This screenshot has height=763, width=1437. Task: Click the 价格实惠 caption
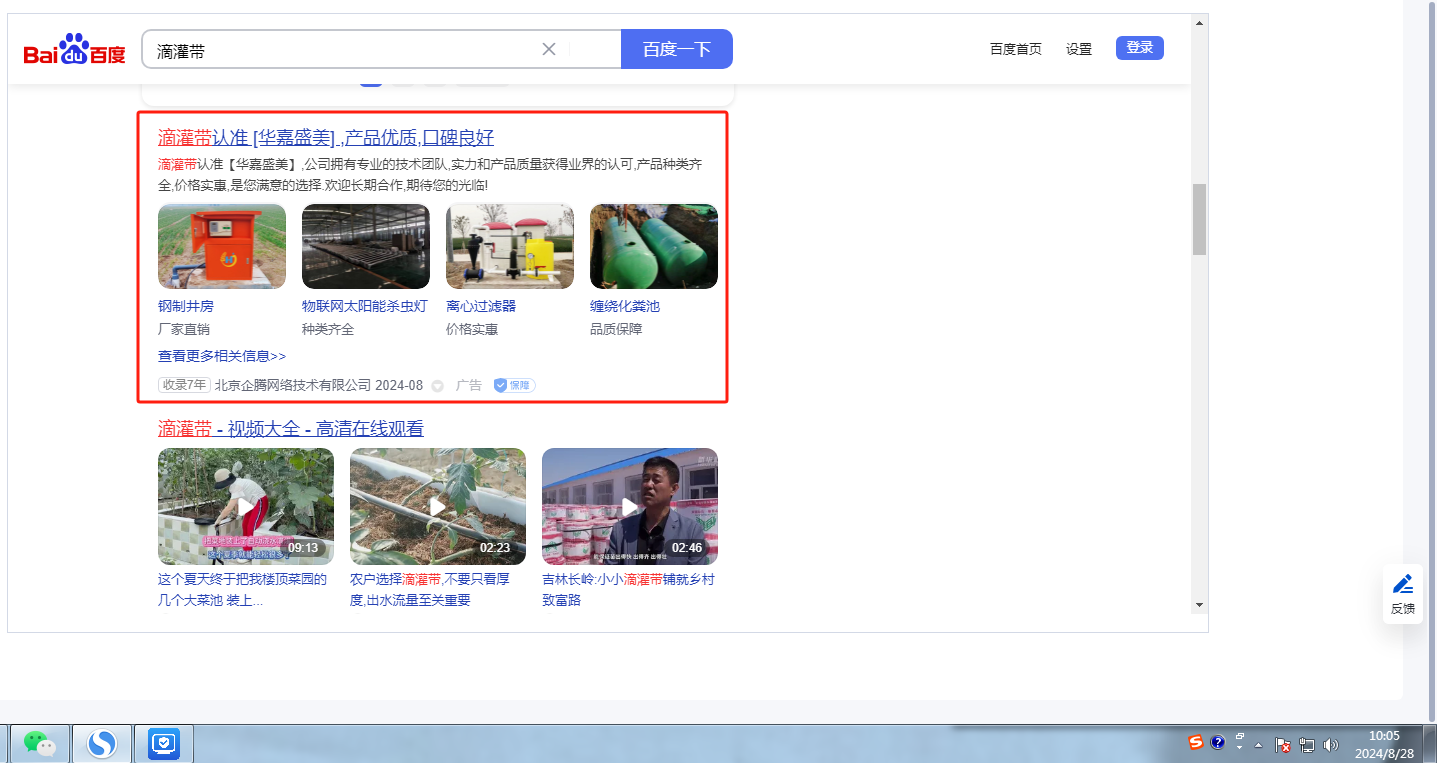[472, 329]
